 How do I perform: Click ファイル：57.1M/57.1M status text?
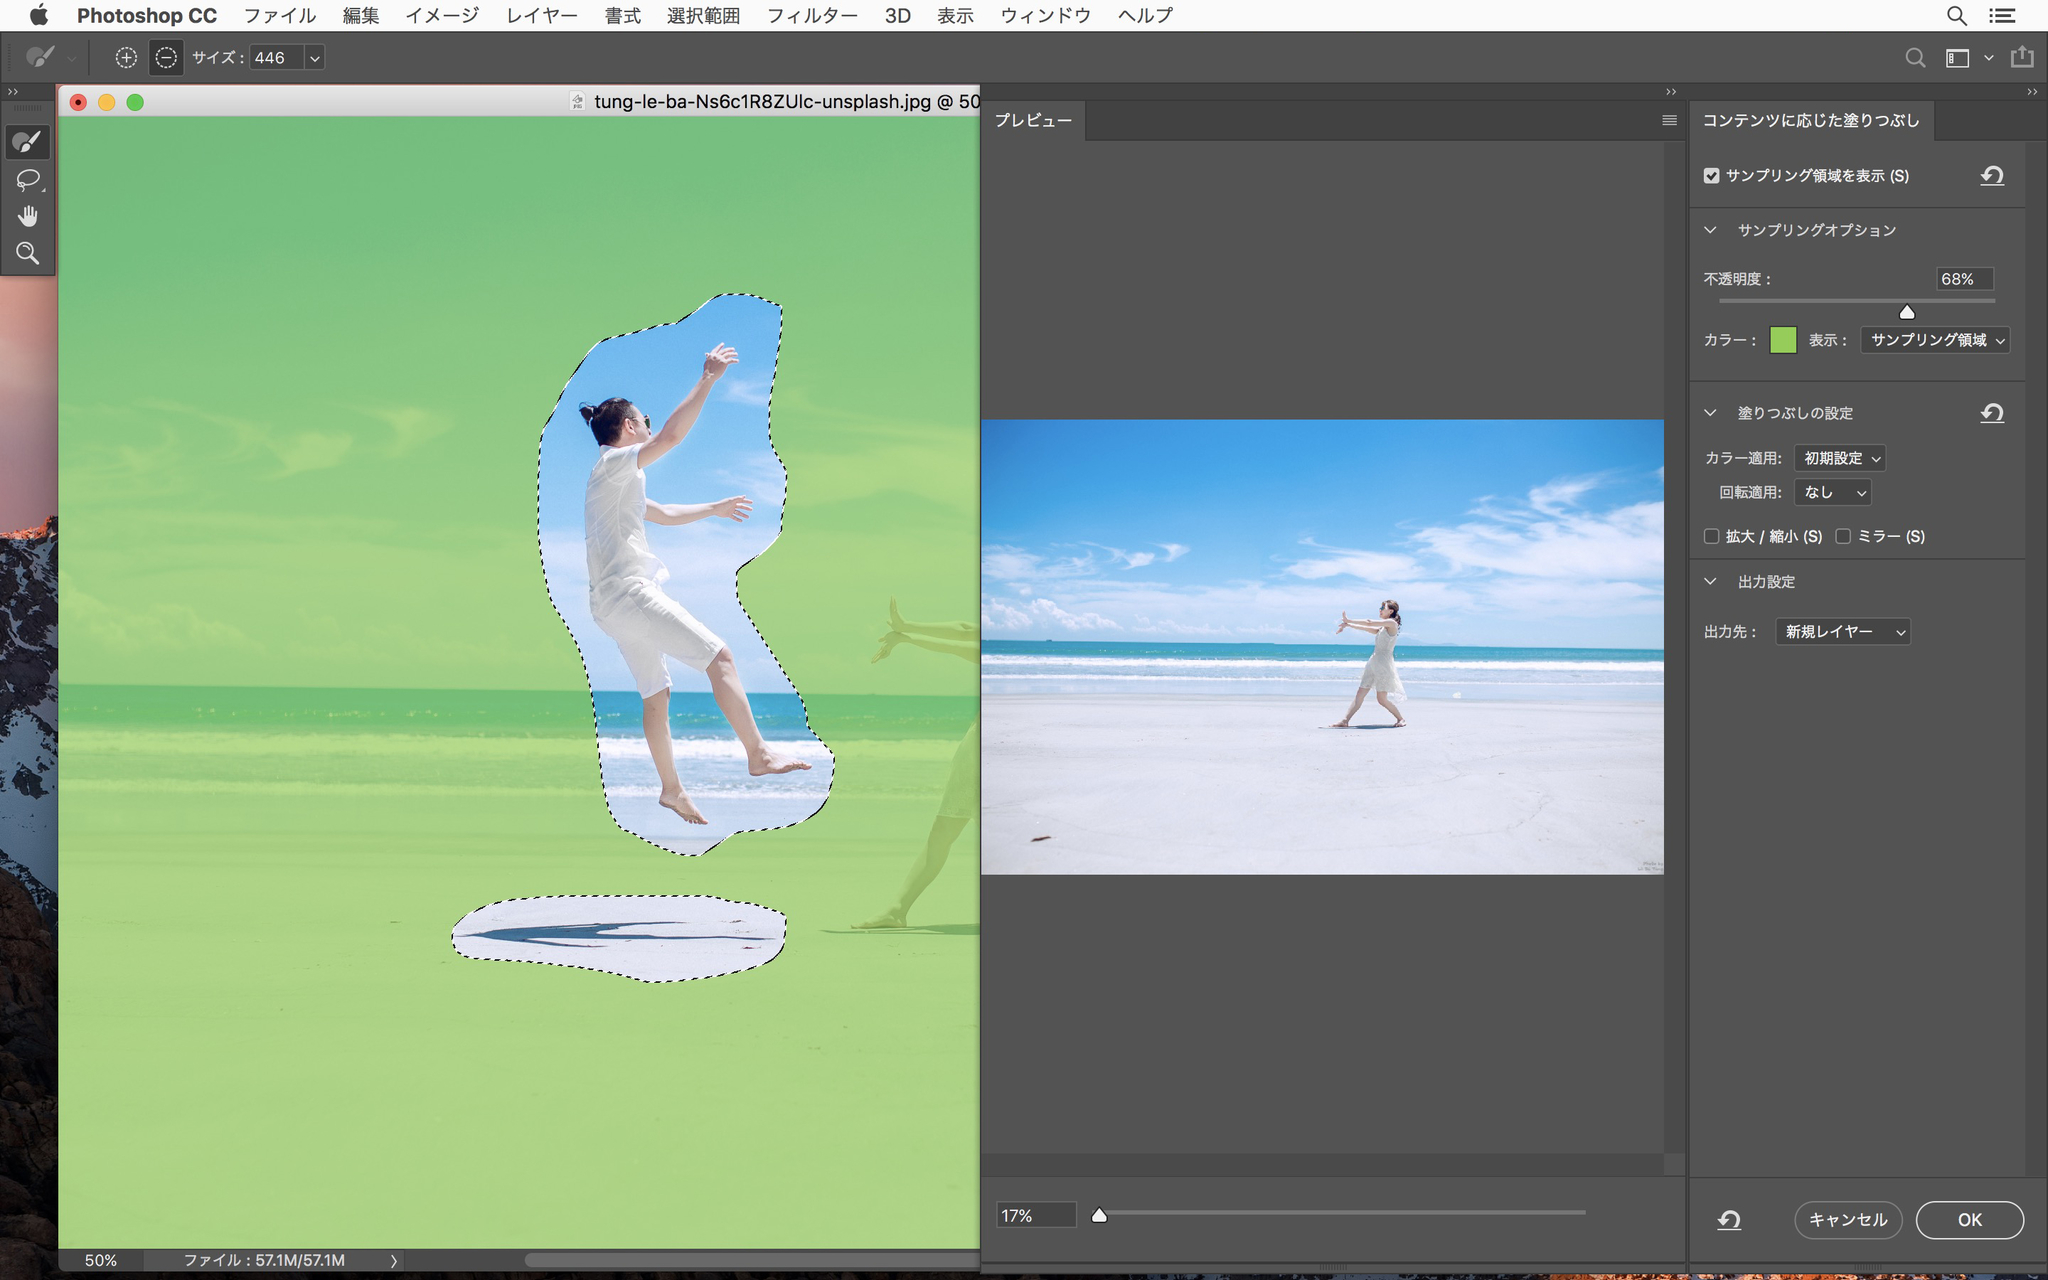tap(264, 1261)
